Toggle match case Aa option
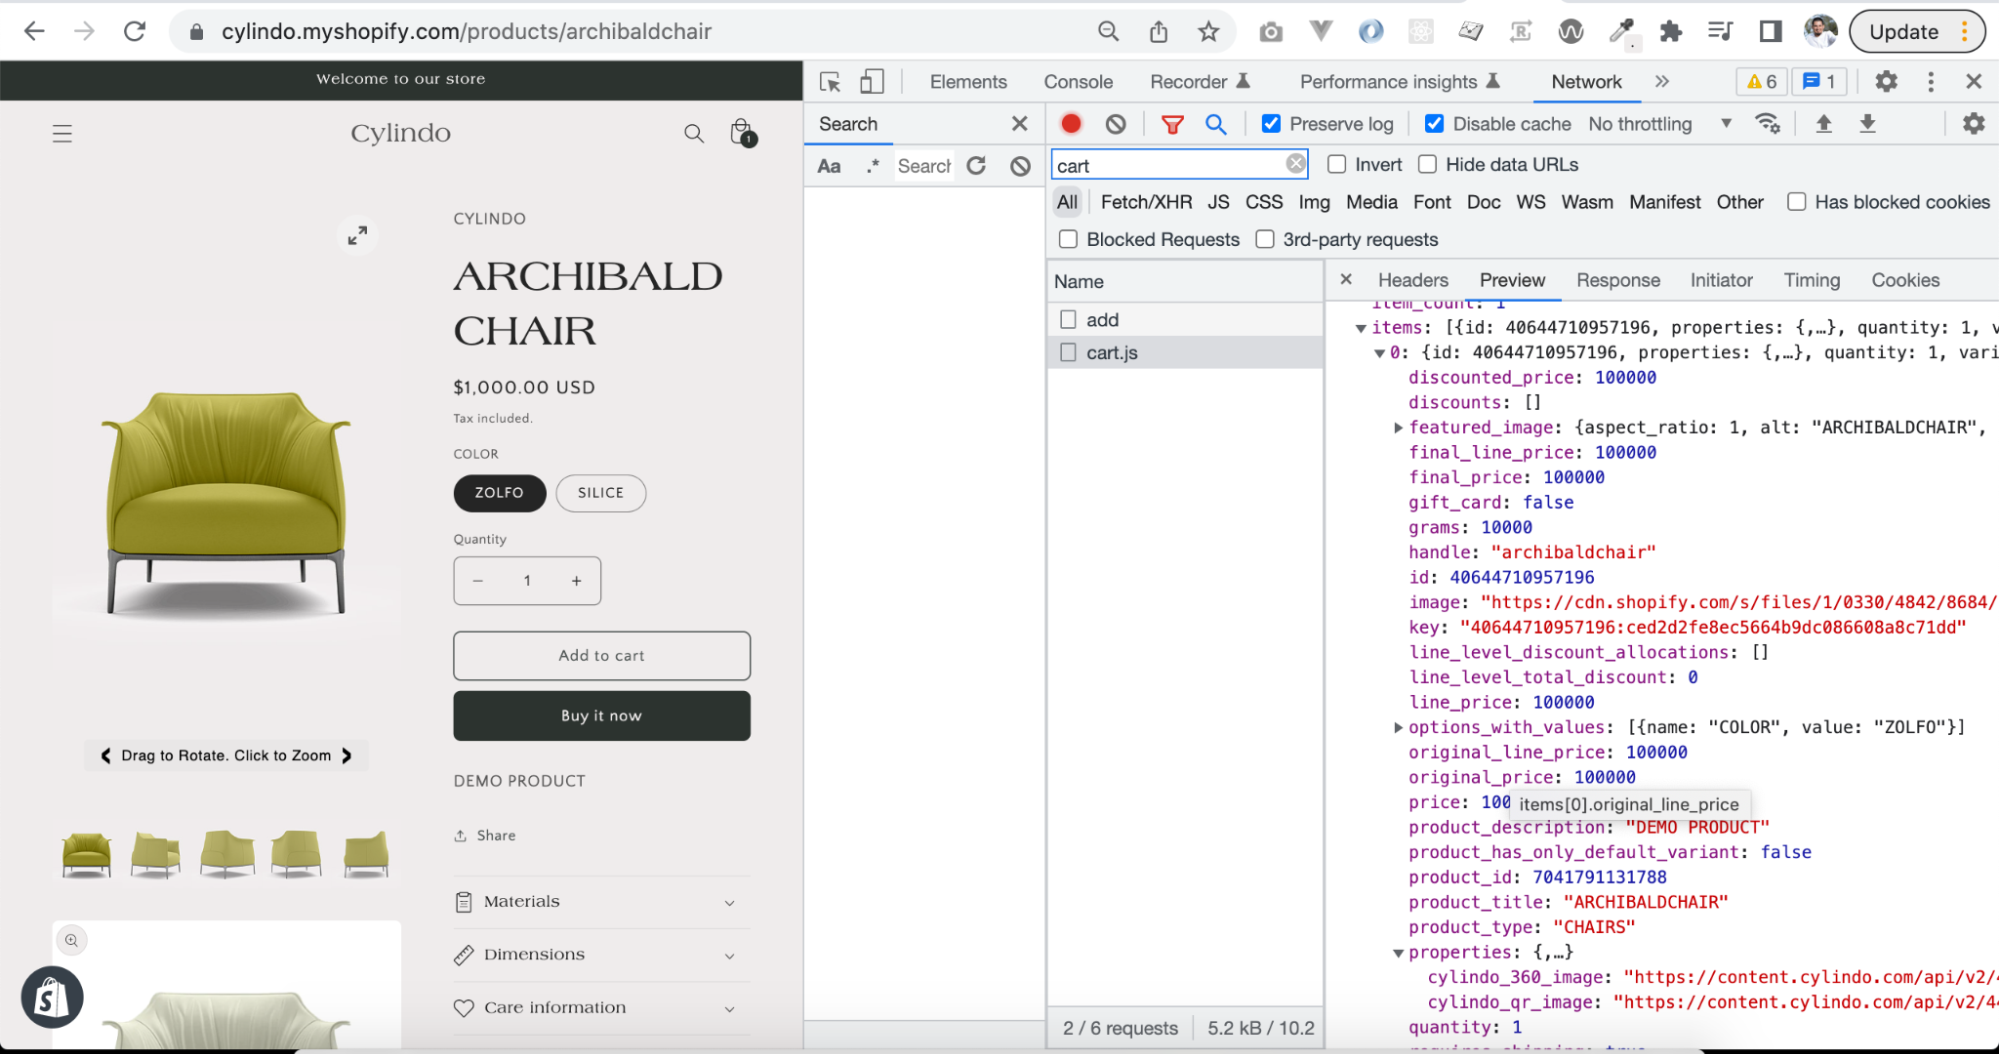Viewport: 1999px width, 1055px height. coord(829,166)
